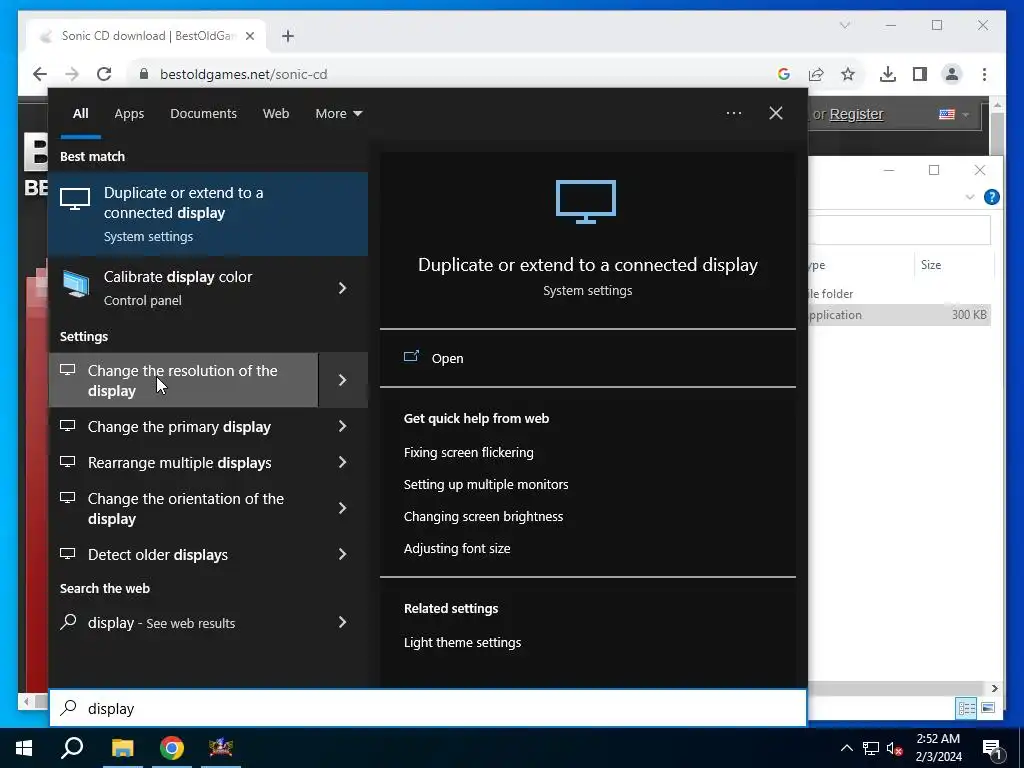Image resolution: width=1024 pixels, height=768 pixels.
Task: Open Chrome from the taskbar
Action: 172,748
